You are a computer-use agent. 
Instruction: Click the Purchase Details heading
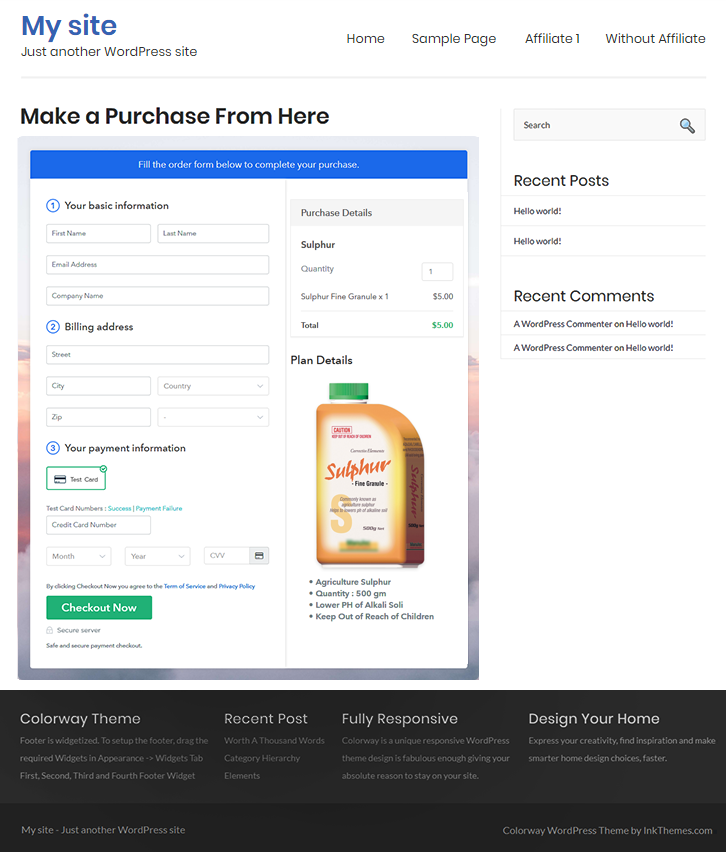[x=336, y=213]
